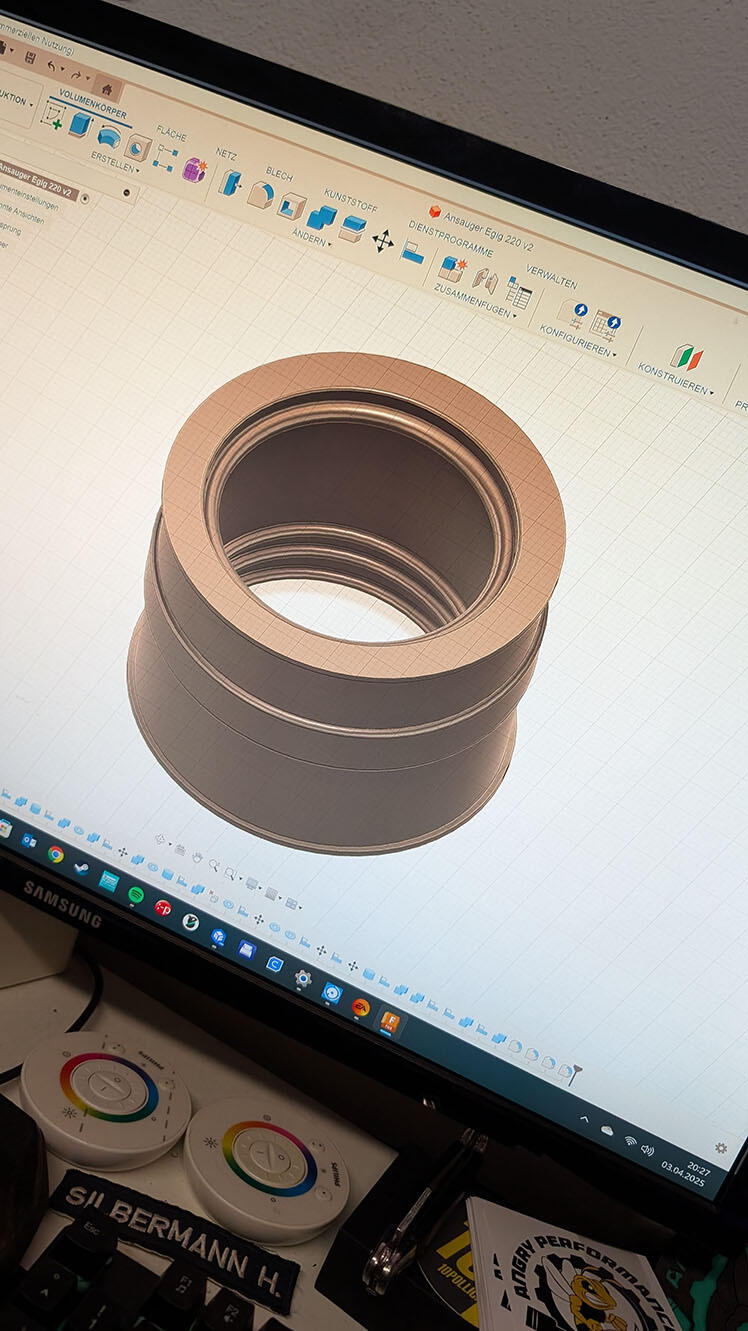Switch to the VERWALTEN tab
This screenshot has width=748, height=1331.
click(551, 277)
